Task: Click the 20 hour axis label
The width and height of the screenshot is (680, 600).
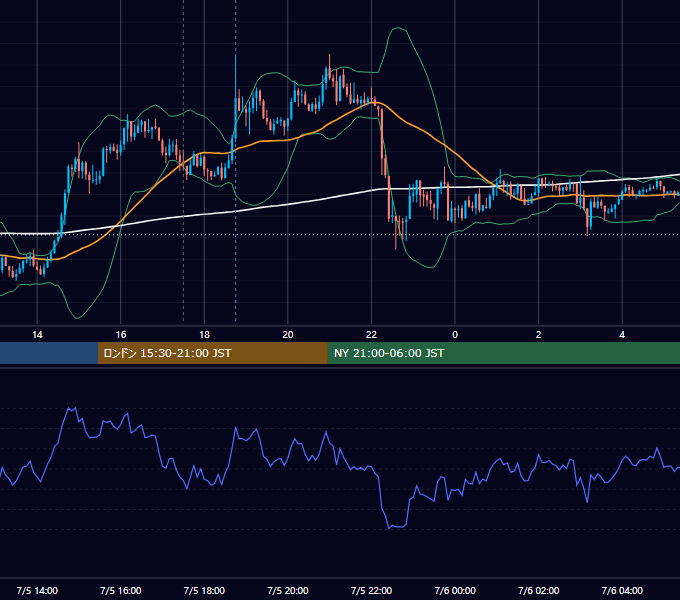Action: point(288,335)
